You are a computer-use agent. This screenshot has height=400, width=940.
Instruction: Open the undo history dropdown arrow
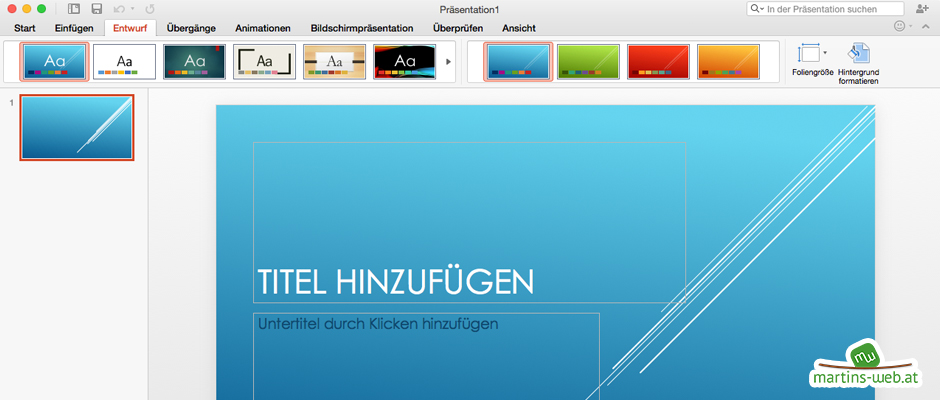coord(132,9)
